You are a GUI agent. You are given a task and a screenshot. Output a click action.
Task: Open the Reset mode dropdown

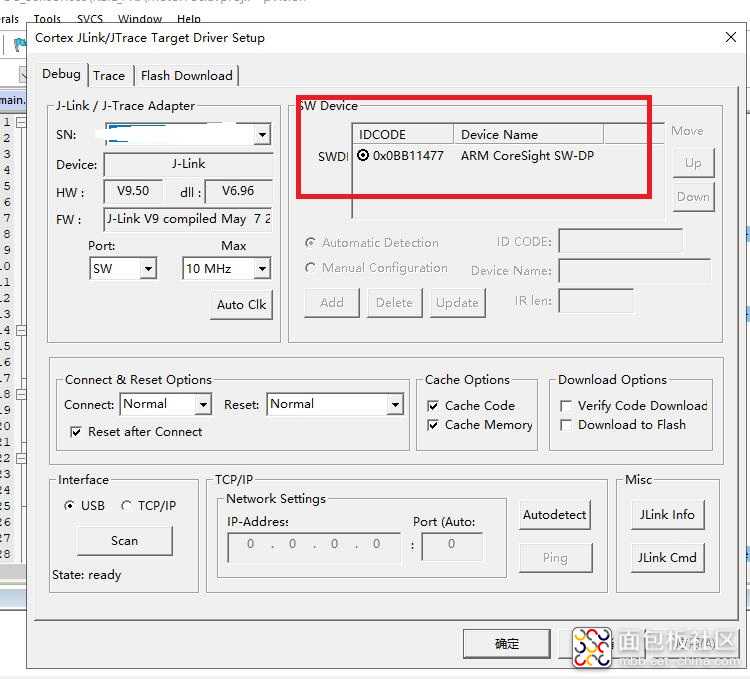tap(395, 405)
